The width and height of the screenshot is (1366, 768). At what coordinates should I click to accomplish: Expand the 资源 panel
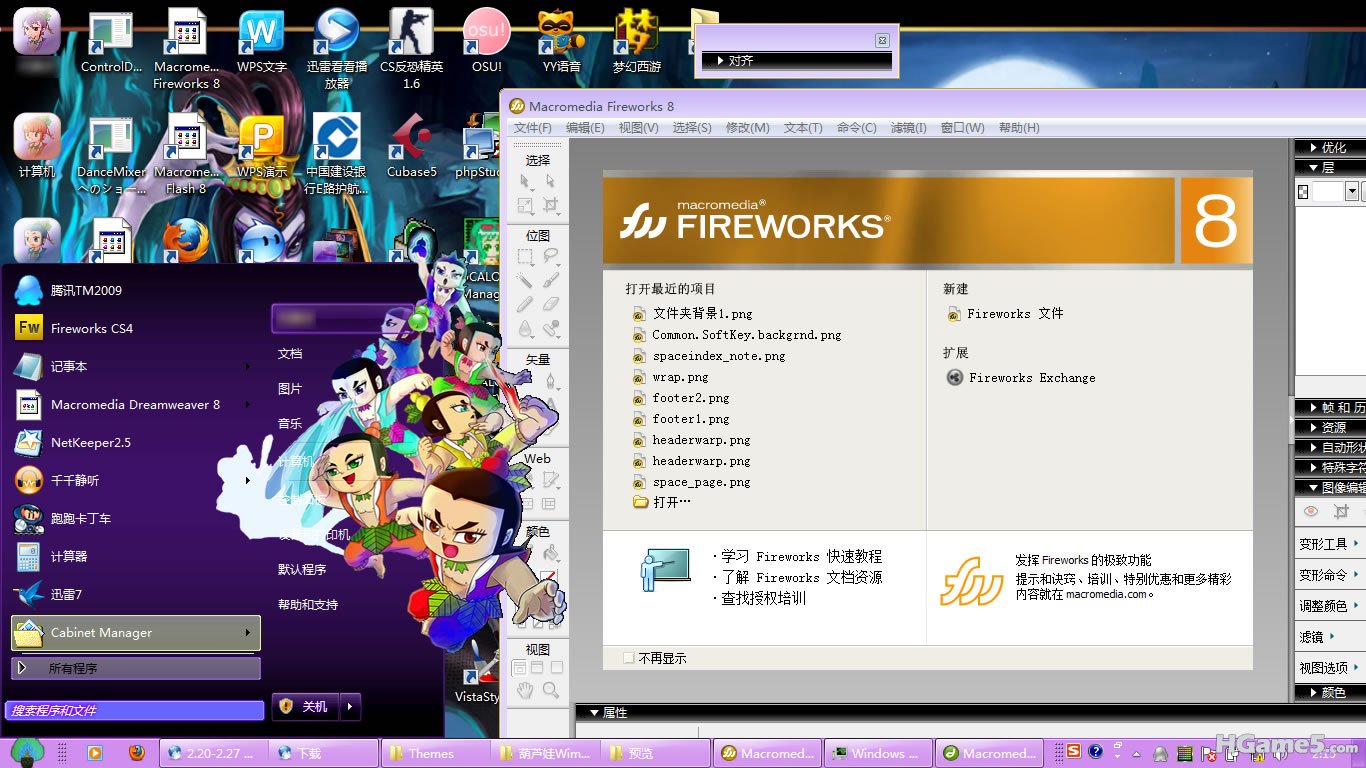tap(1330, 427)
